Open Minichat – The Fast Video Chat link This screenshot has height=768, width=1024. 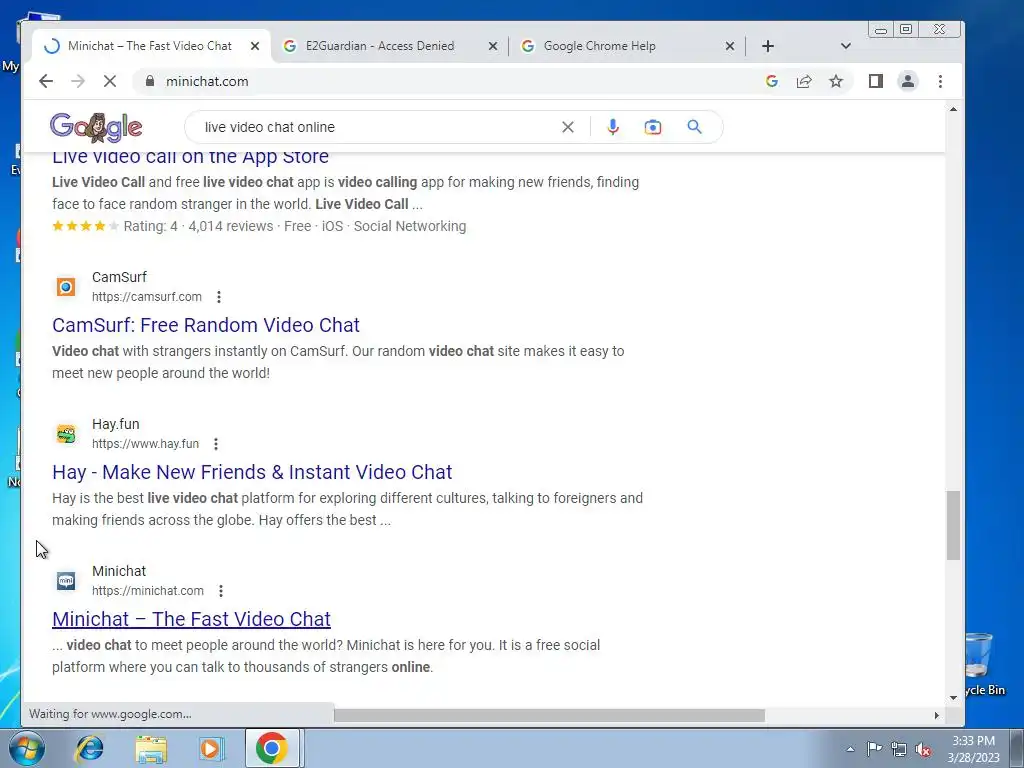191,618
